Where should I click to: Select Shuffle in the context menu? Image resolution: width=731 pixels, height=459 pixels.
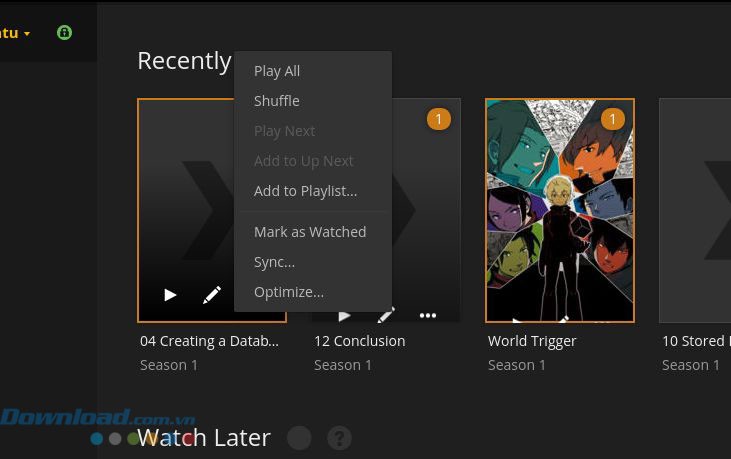(277, 101)
